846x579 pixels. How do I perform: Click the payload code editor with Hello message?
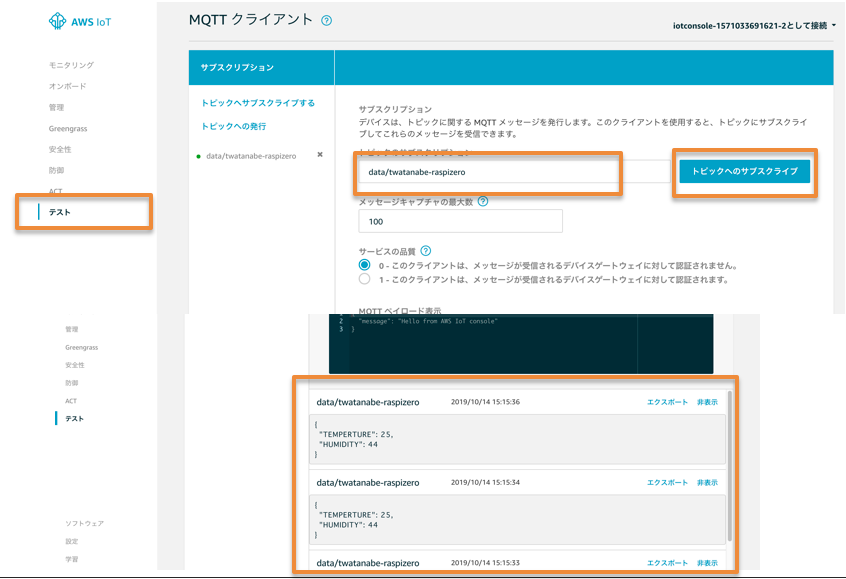pos(521,344)
